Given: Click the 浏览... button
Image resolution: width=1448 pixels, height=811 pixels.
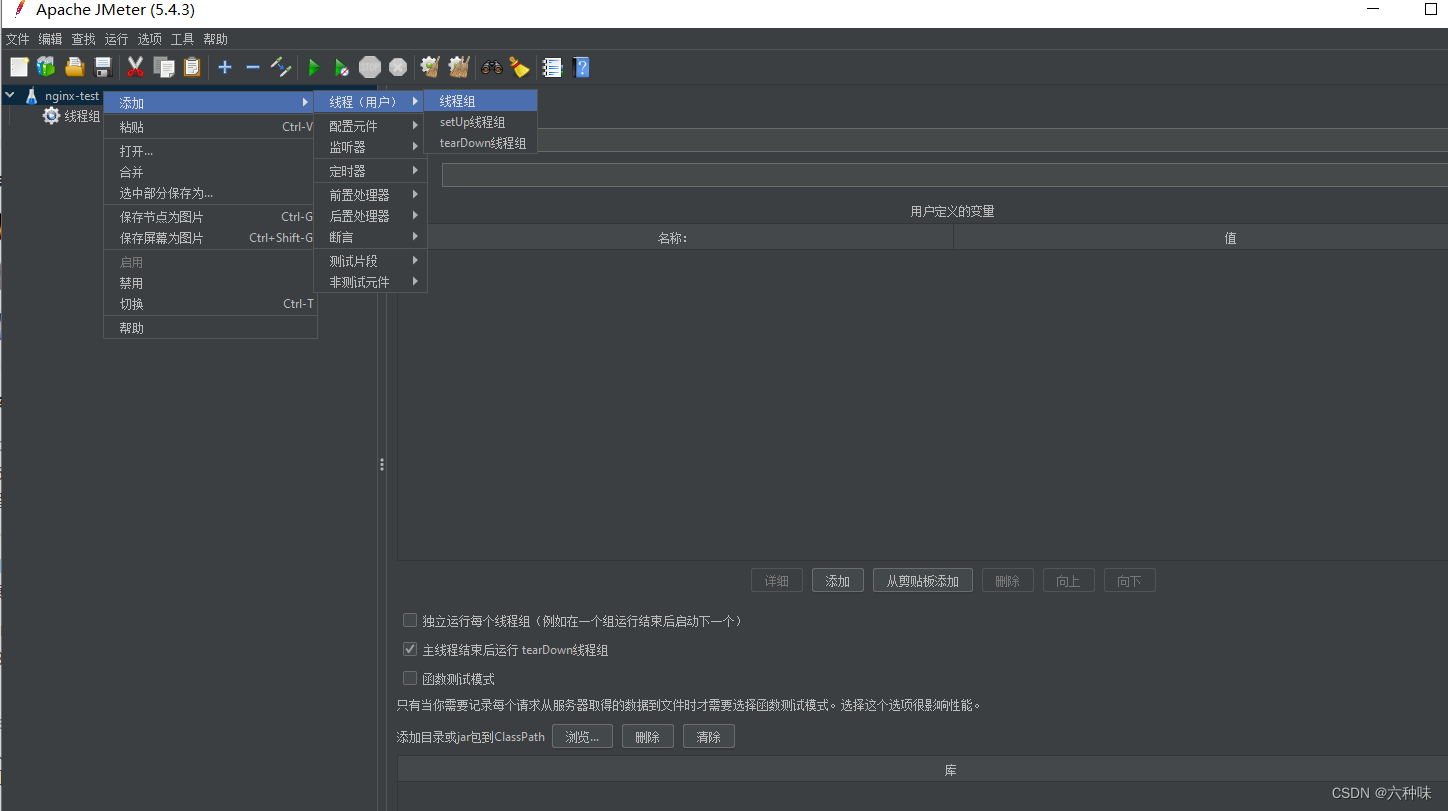Looking at the screenshot, I should 582,737.
